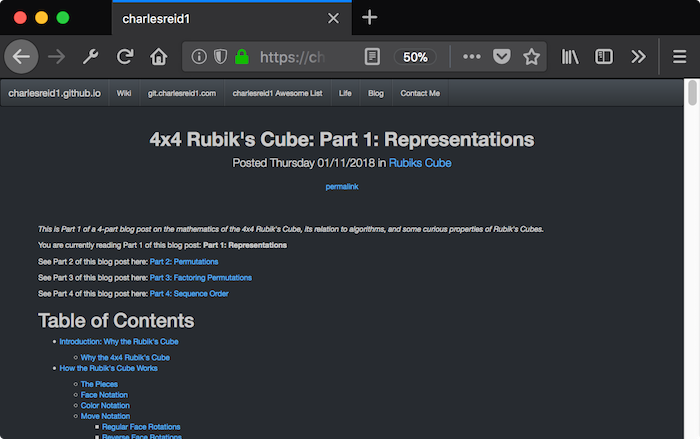Bookmark this page with star icon
700x439 pixels.
tap(531, 57)
